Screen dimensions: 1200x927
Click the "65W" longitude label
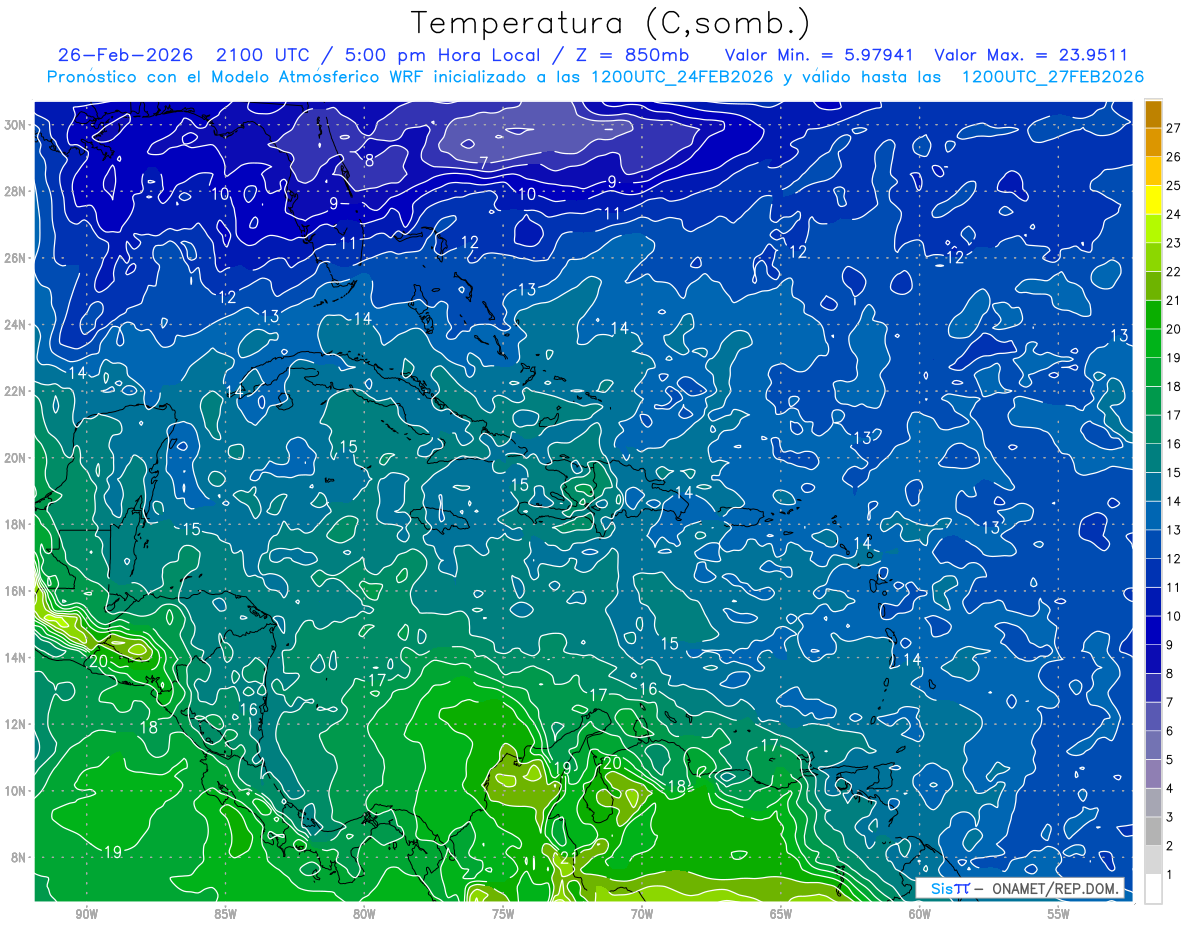pos(781,914)
